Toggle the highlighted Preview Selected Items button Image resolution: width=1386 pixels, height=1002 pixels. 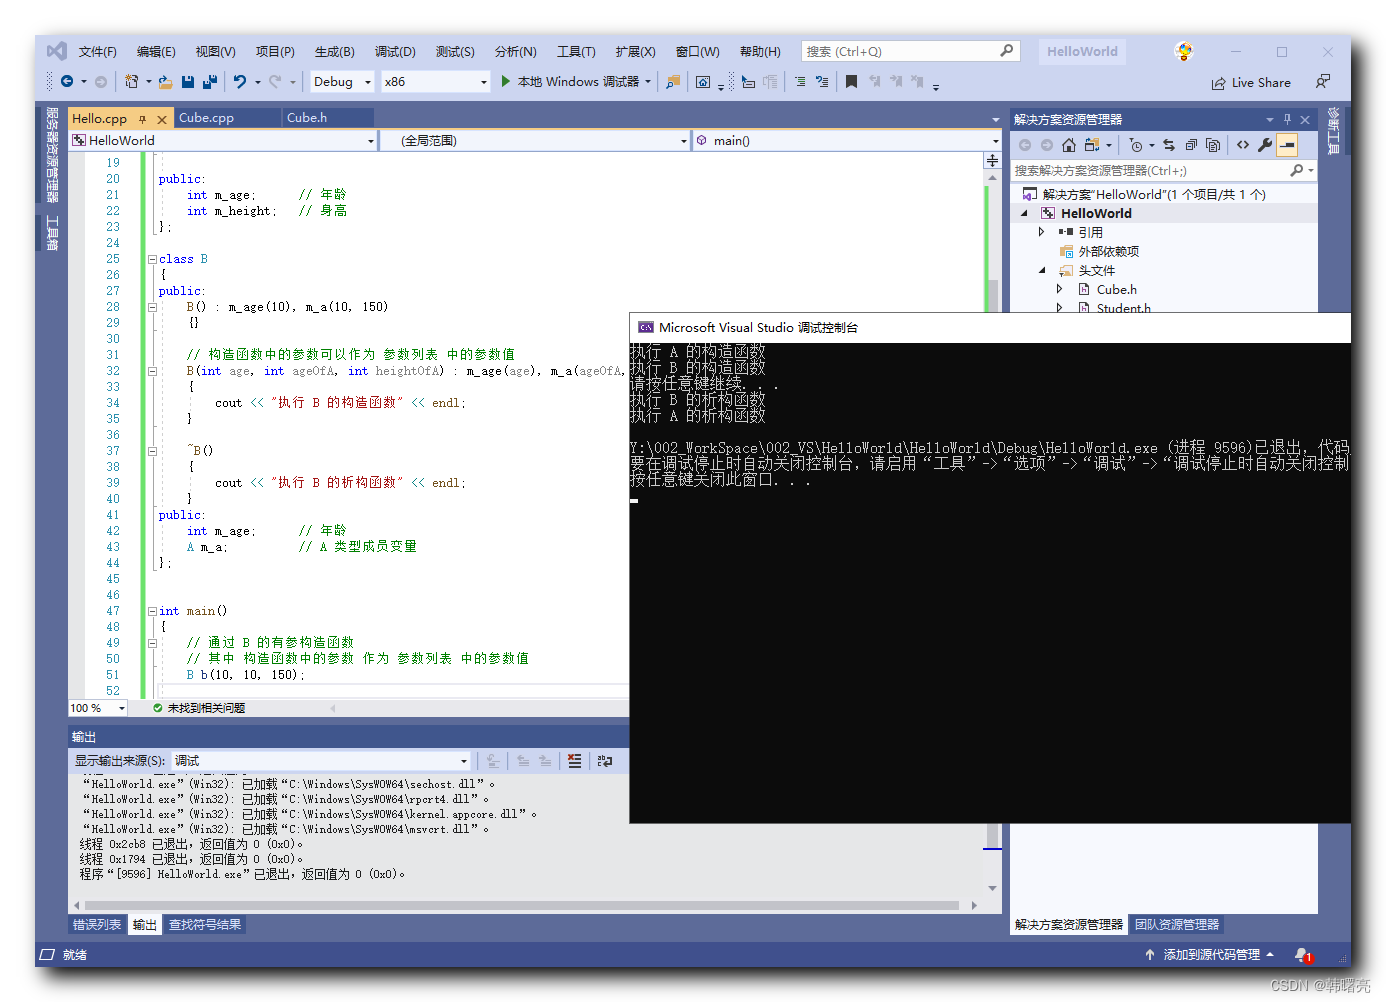1287,145
